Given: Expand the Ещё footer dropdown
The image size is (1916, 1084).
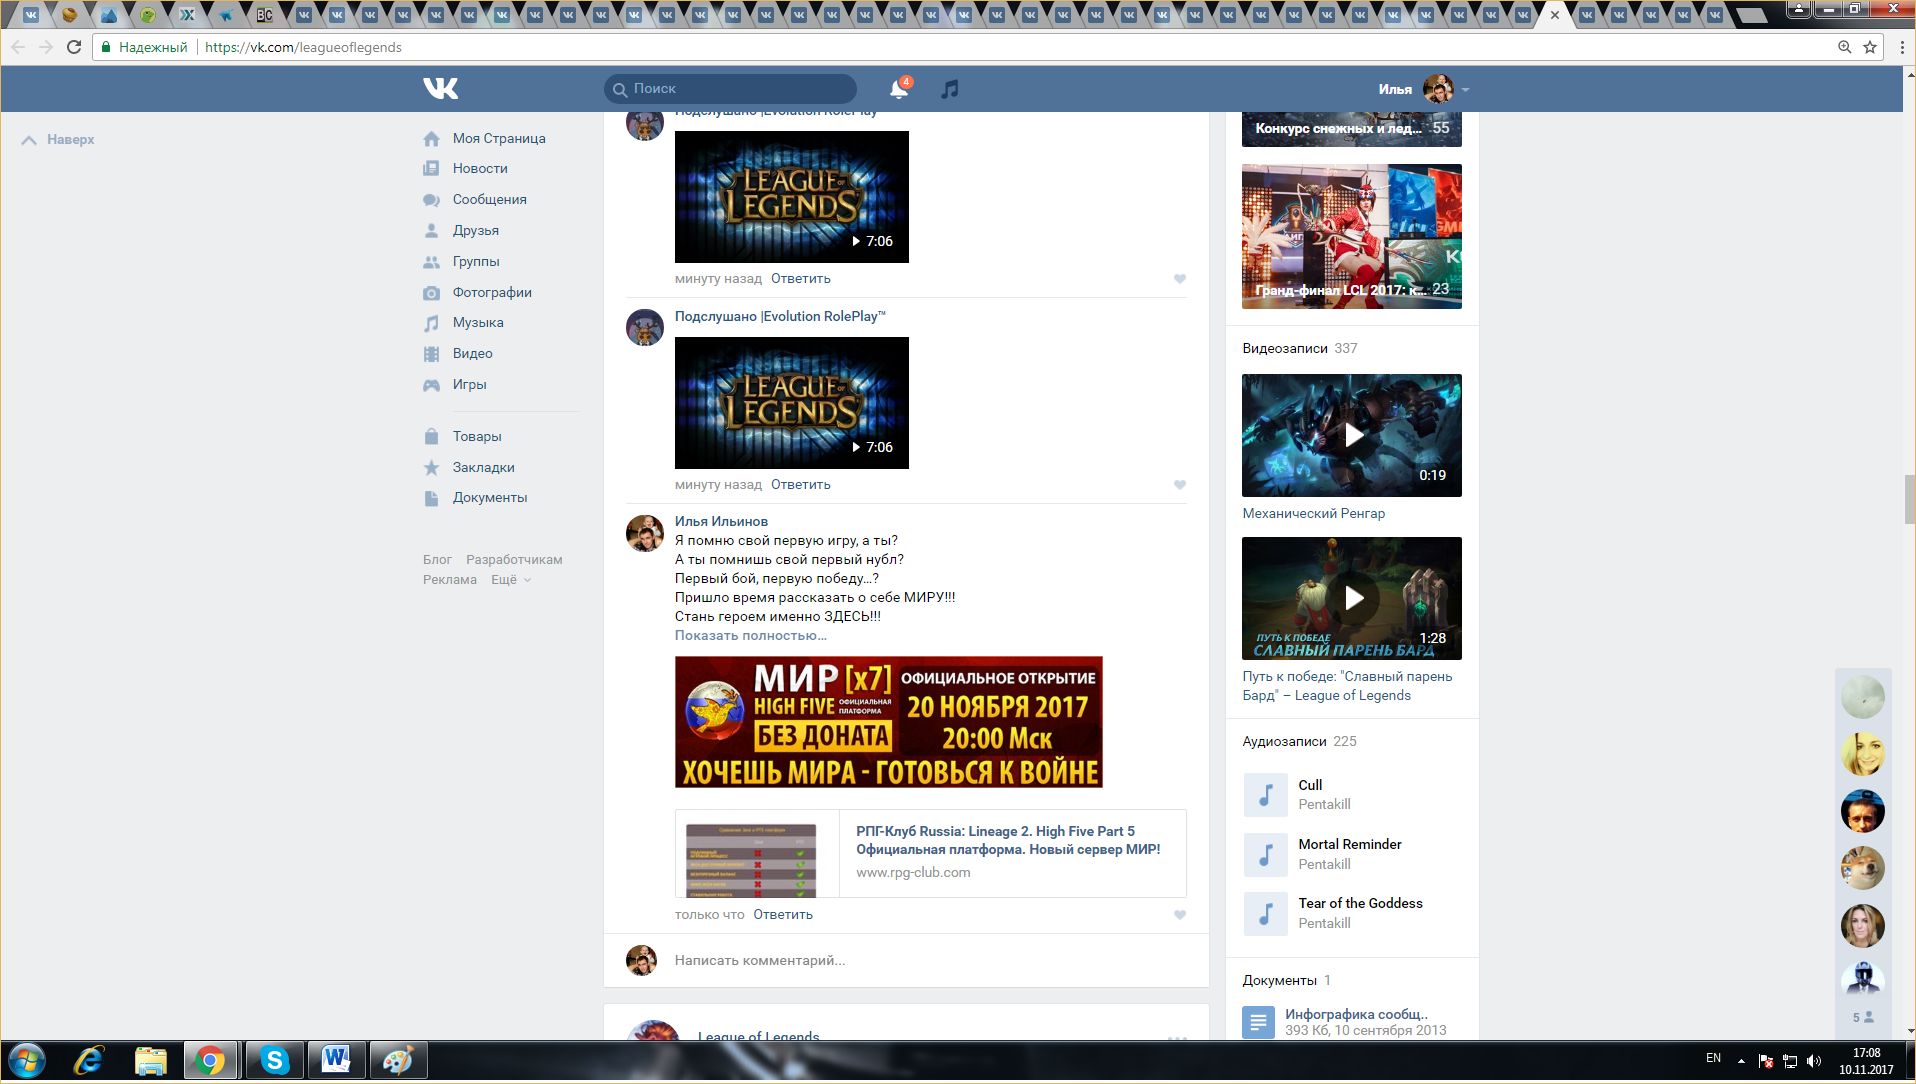Looking at the screenshot, I should tap(510, 579).
